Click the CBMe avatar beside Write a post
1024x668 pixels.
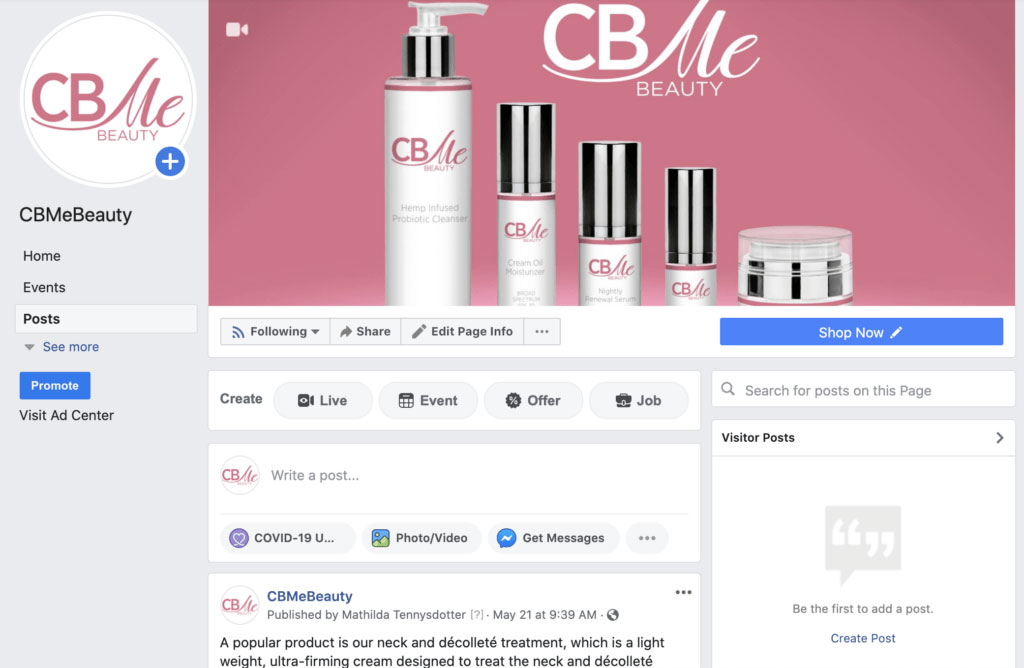click(x=240, y=475)
